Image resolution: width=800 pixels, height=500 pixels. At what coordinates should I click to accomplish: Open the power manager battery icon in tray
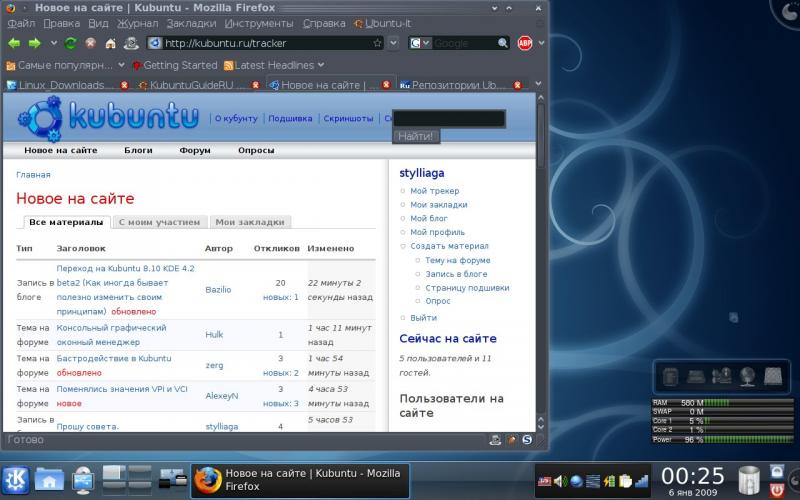[609, 481]
